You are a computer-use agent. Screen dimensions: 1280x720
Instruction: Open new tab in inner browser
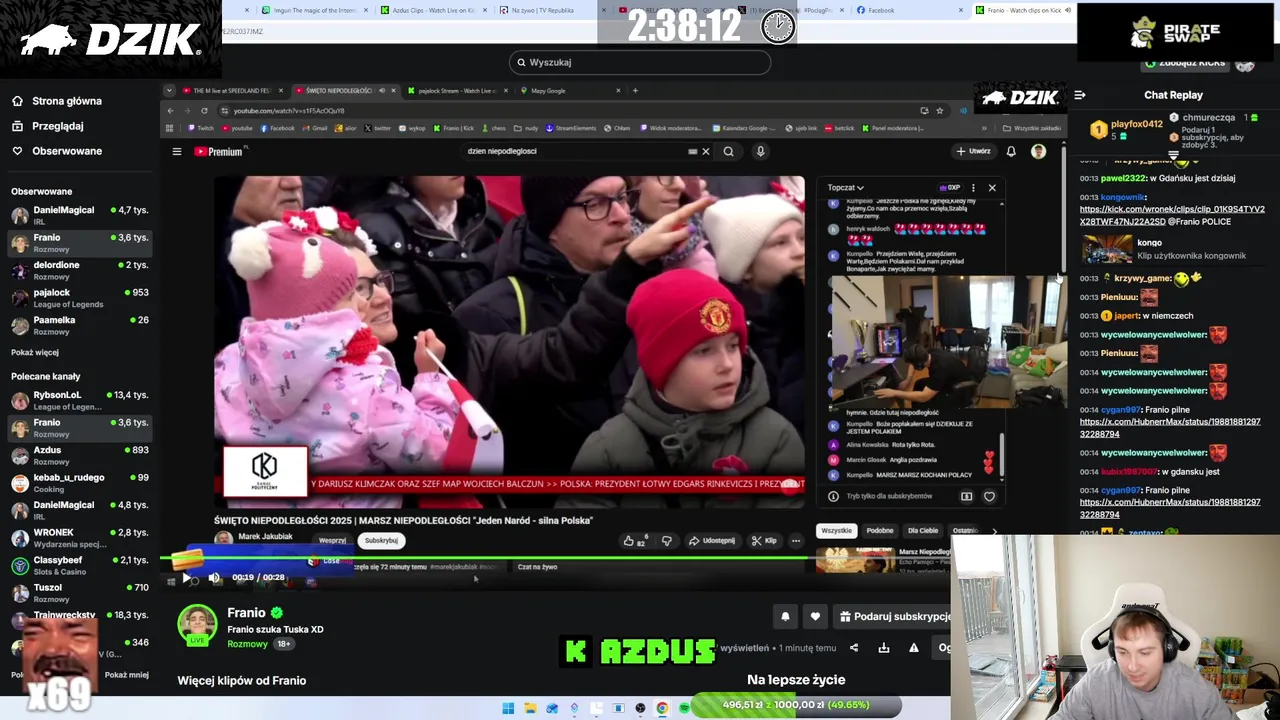click(x=635, y=91)
